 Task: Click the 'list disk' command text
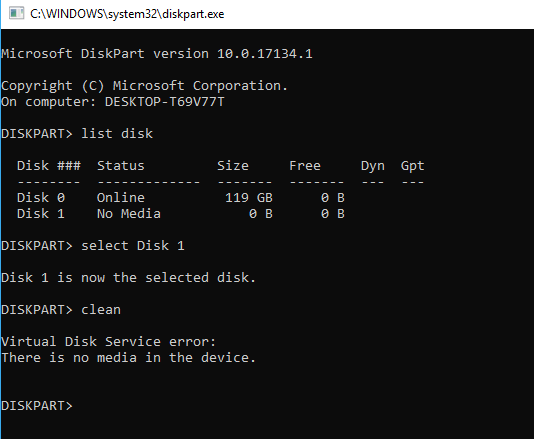pos(117,134)
